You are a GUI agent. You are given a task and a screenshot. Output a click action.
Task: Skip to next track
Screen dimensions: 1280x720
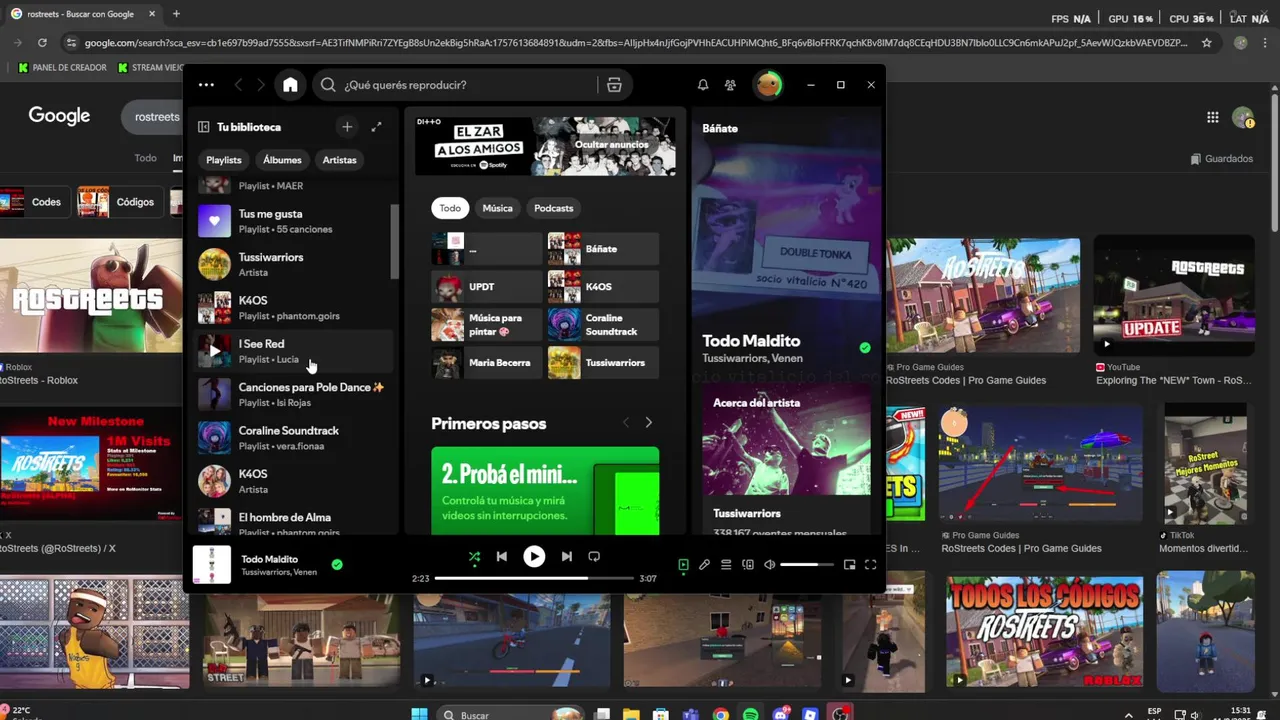pyautogui.click(x=566, y=556)
